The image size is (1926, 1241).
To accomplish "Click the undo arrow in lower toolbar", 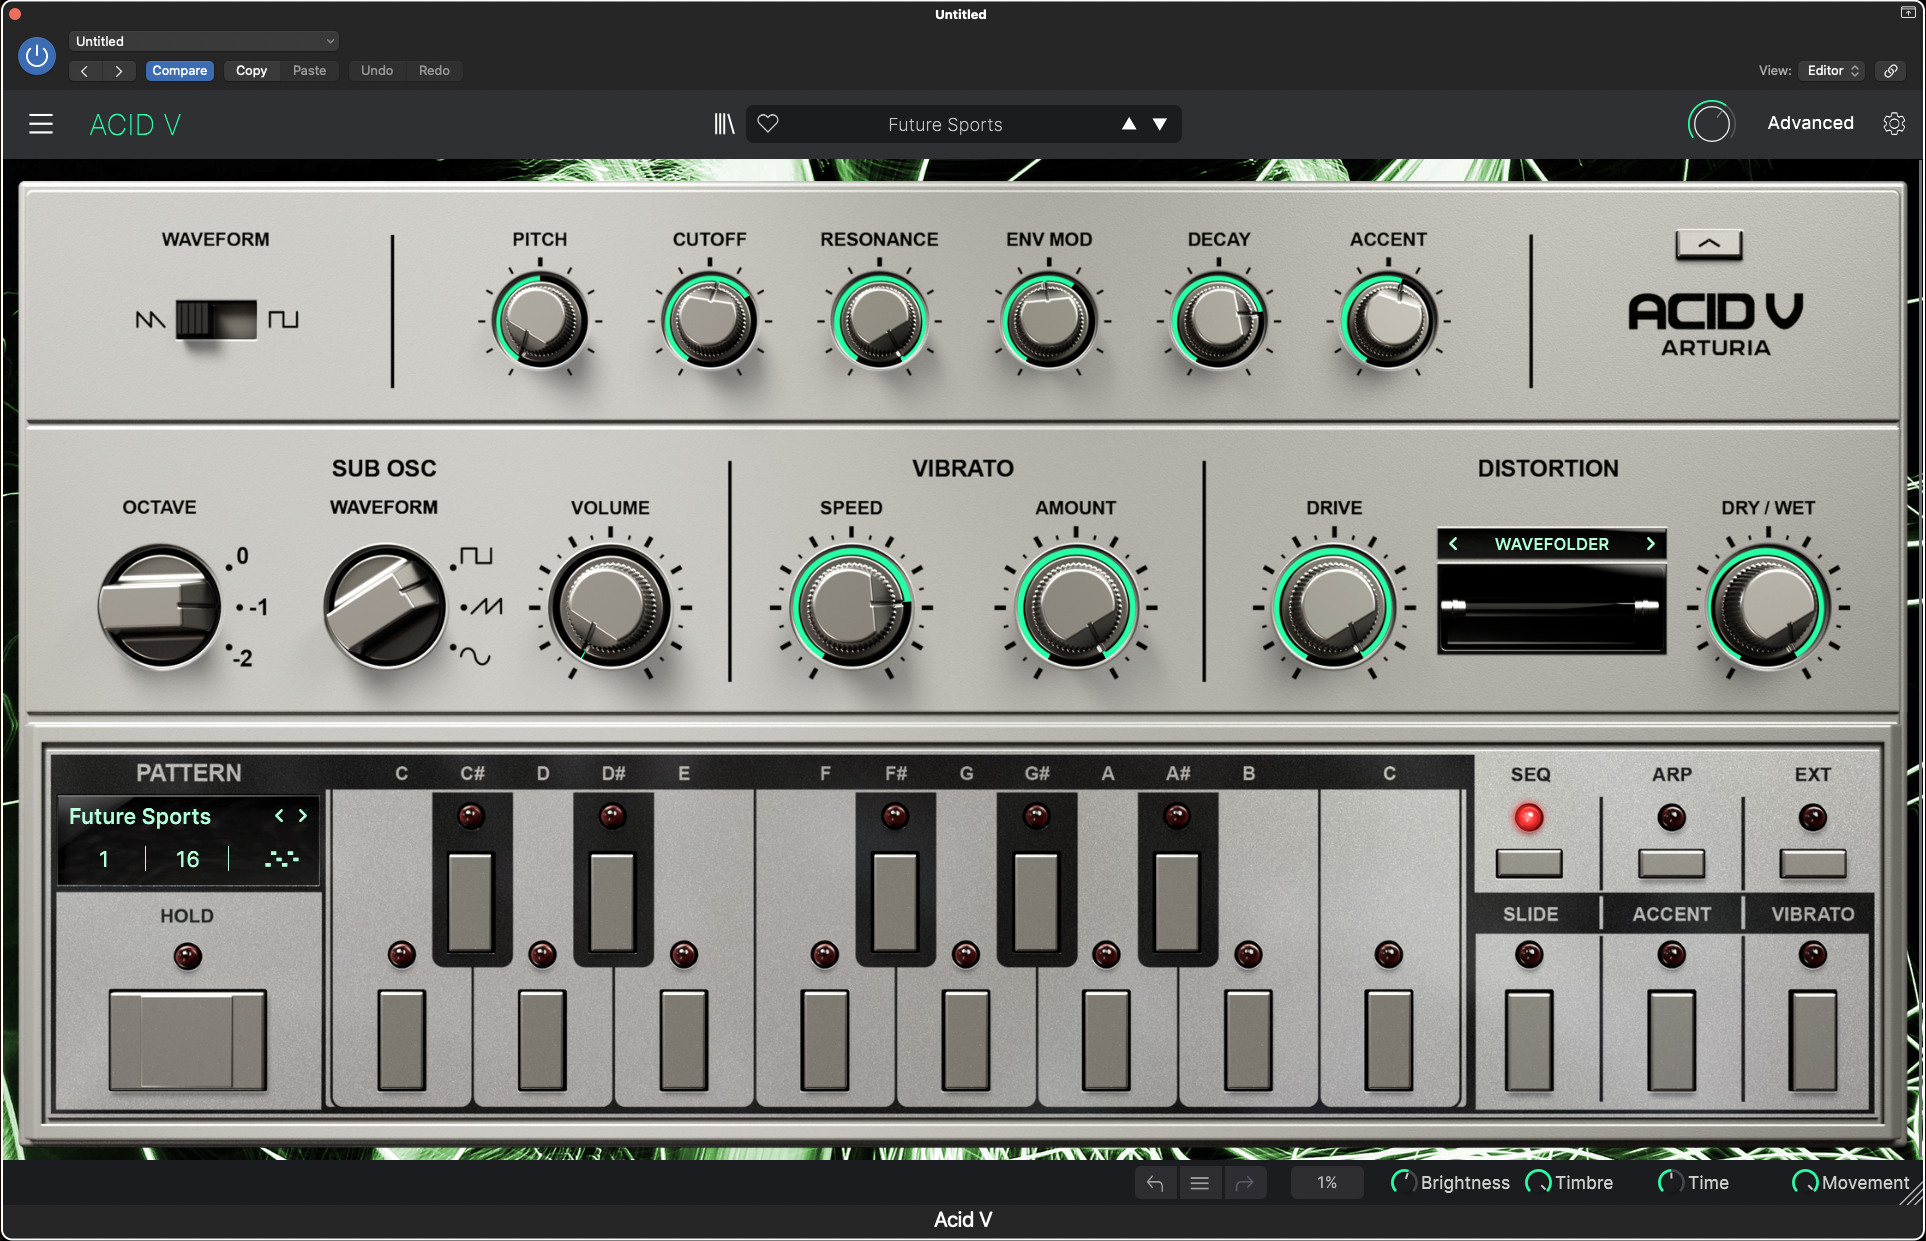I will pos(1155,1183).
